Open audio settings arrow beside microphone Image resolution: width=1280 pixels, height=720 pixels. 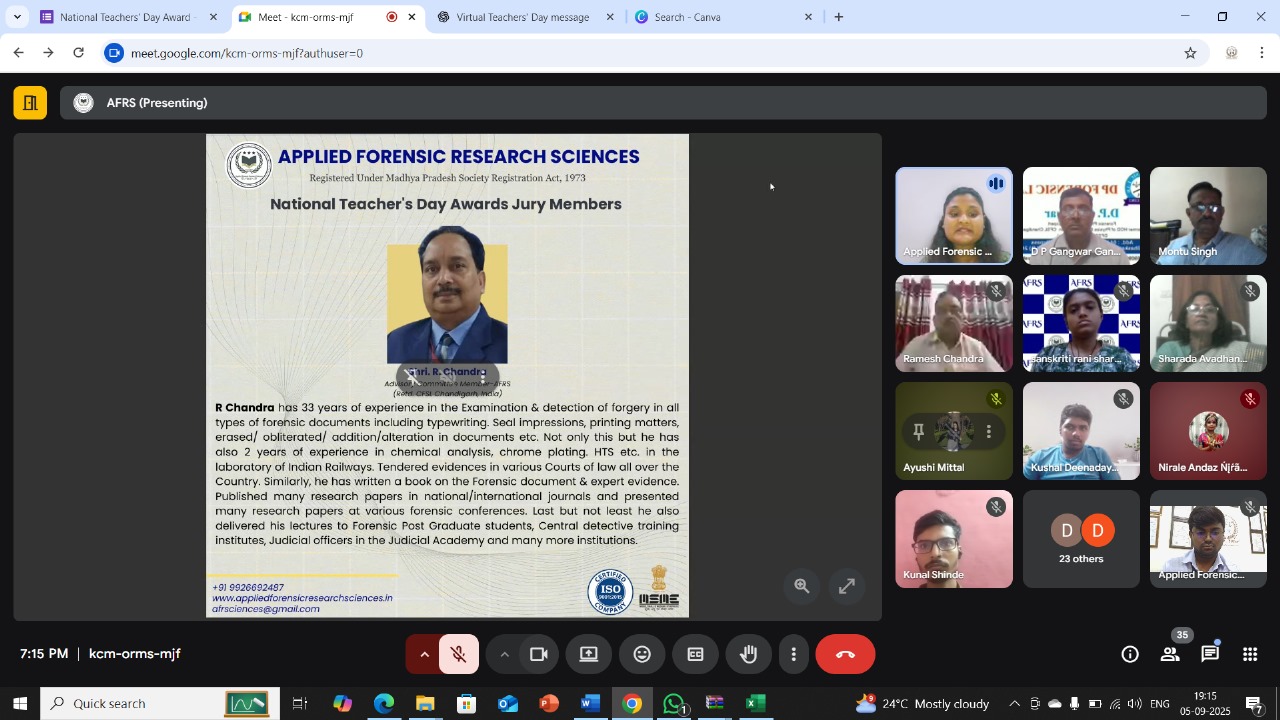click(x=424, y=654)
